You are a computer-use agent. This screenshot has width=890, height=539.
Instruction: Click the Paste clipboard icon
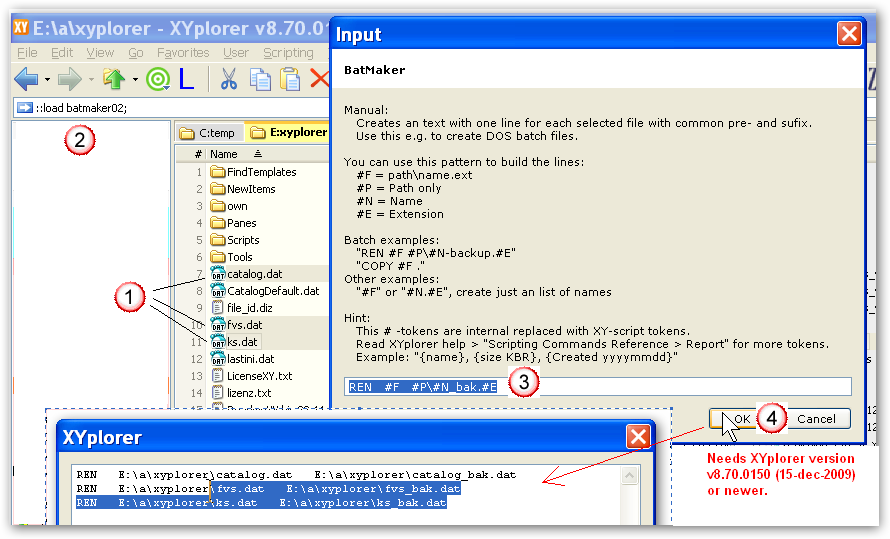(x=290, y=79)
